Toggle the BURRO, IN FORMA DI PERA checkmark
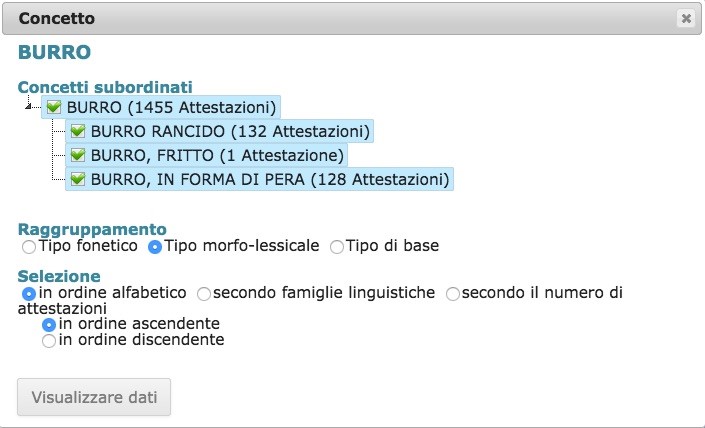705x428 pixels. (78, 180)
